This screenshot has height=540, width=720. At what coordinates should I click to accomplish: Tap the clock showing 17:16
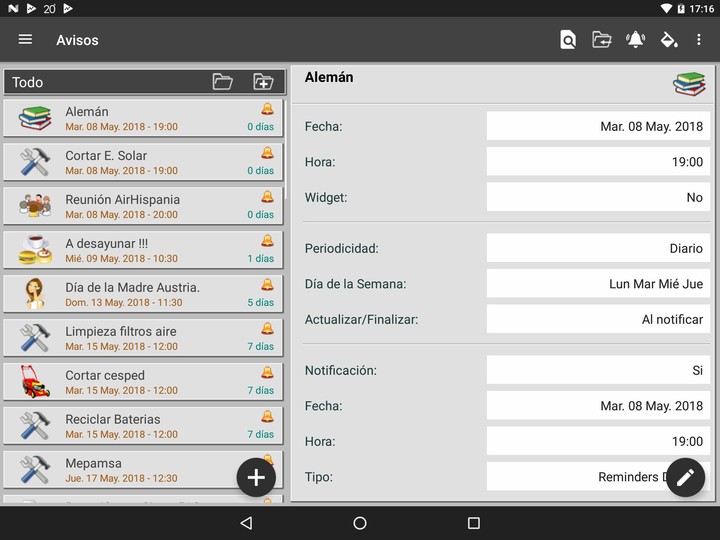click(701, 8)
